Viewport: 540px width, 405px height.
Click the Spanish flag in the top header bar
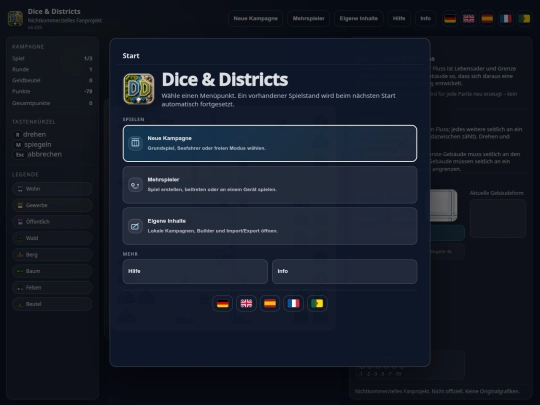(x=487, y=19)
